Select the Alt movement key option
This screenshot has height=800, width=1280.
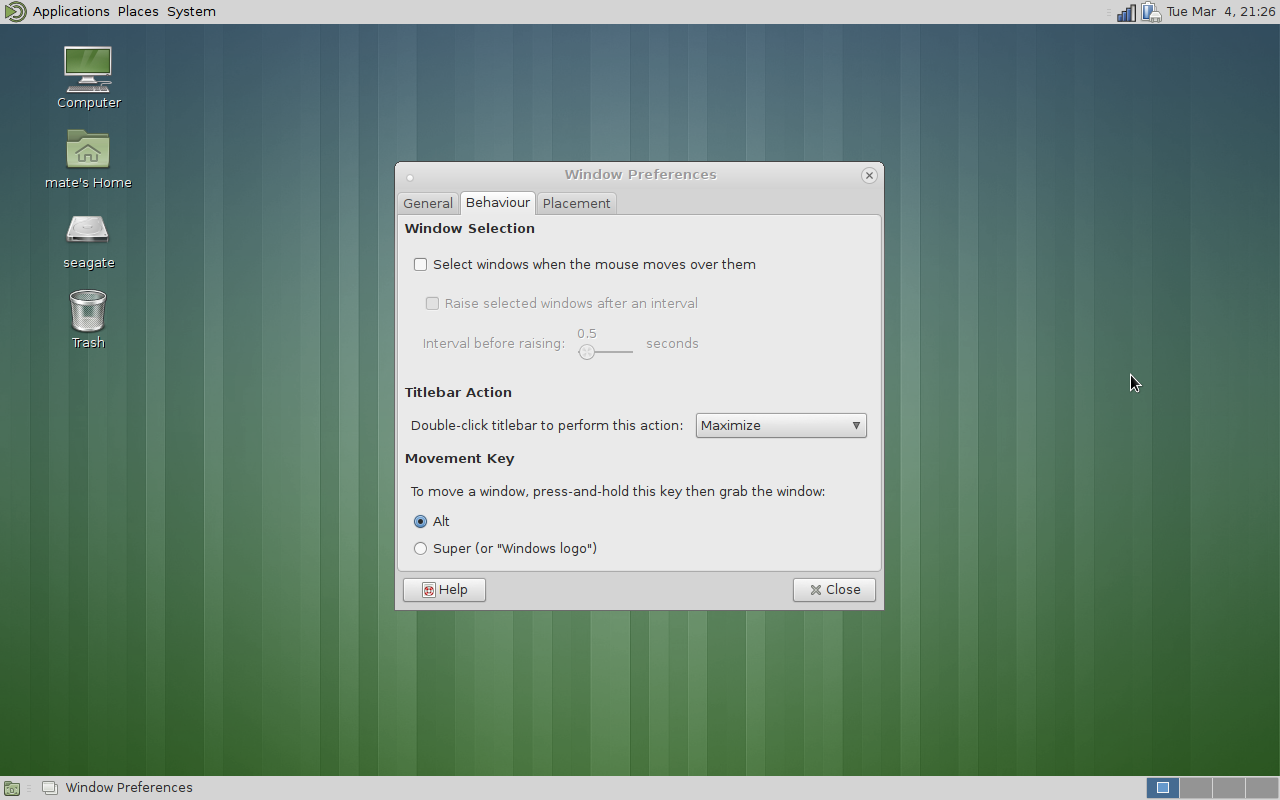pyautogui.click(x=421, y=522)
